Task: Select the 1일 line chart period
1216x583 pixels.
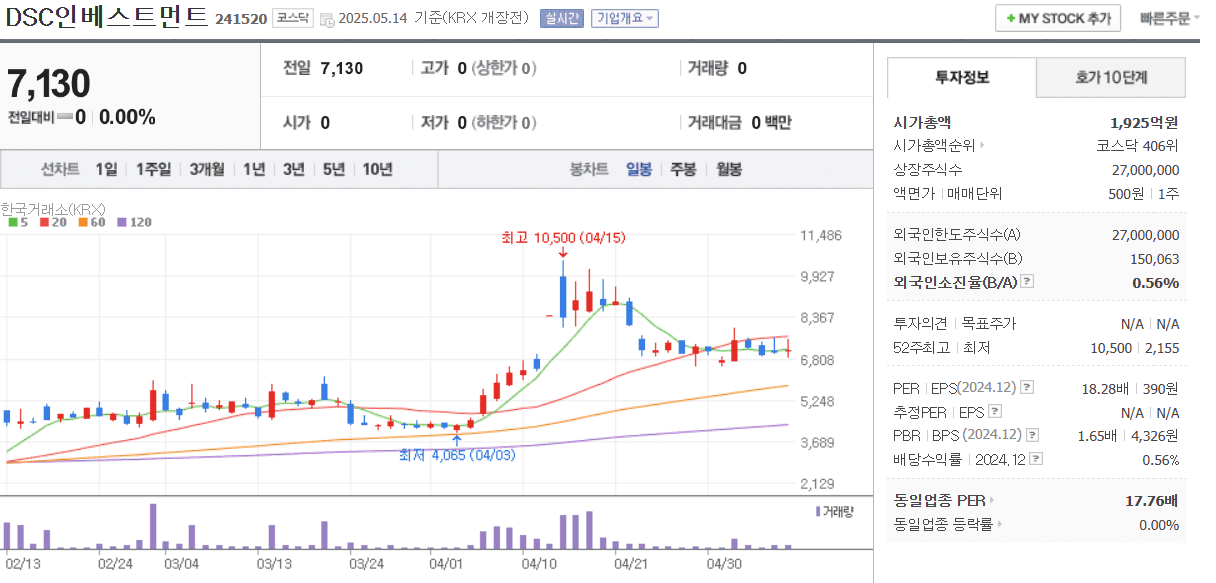Action: coord(106,169)
